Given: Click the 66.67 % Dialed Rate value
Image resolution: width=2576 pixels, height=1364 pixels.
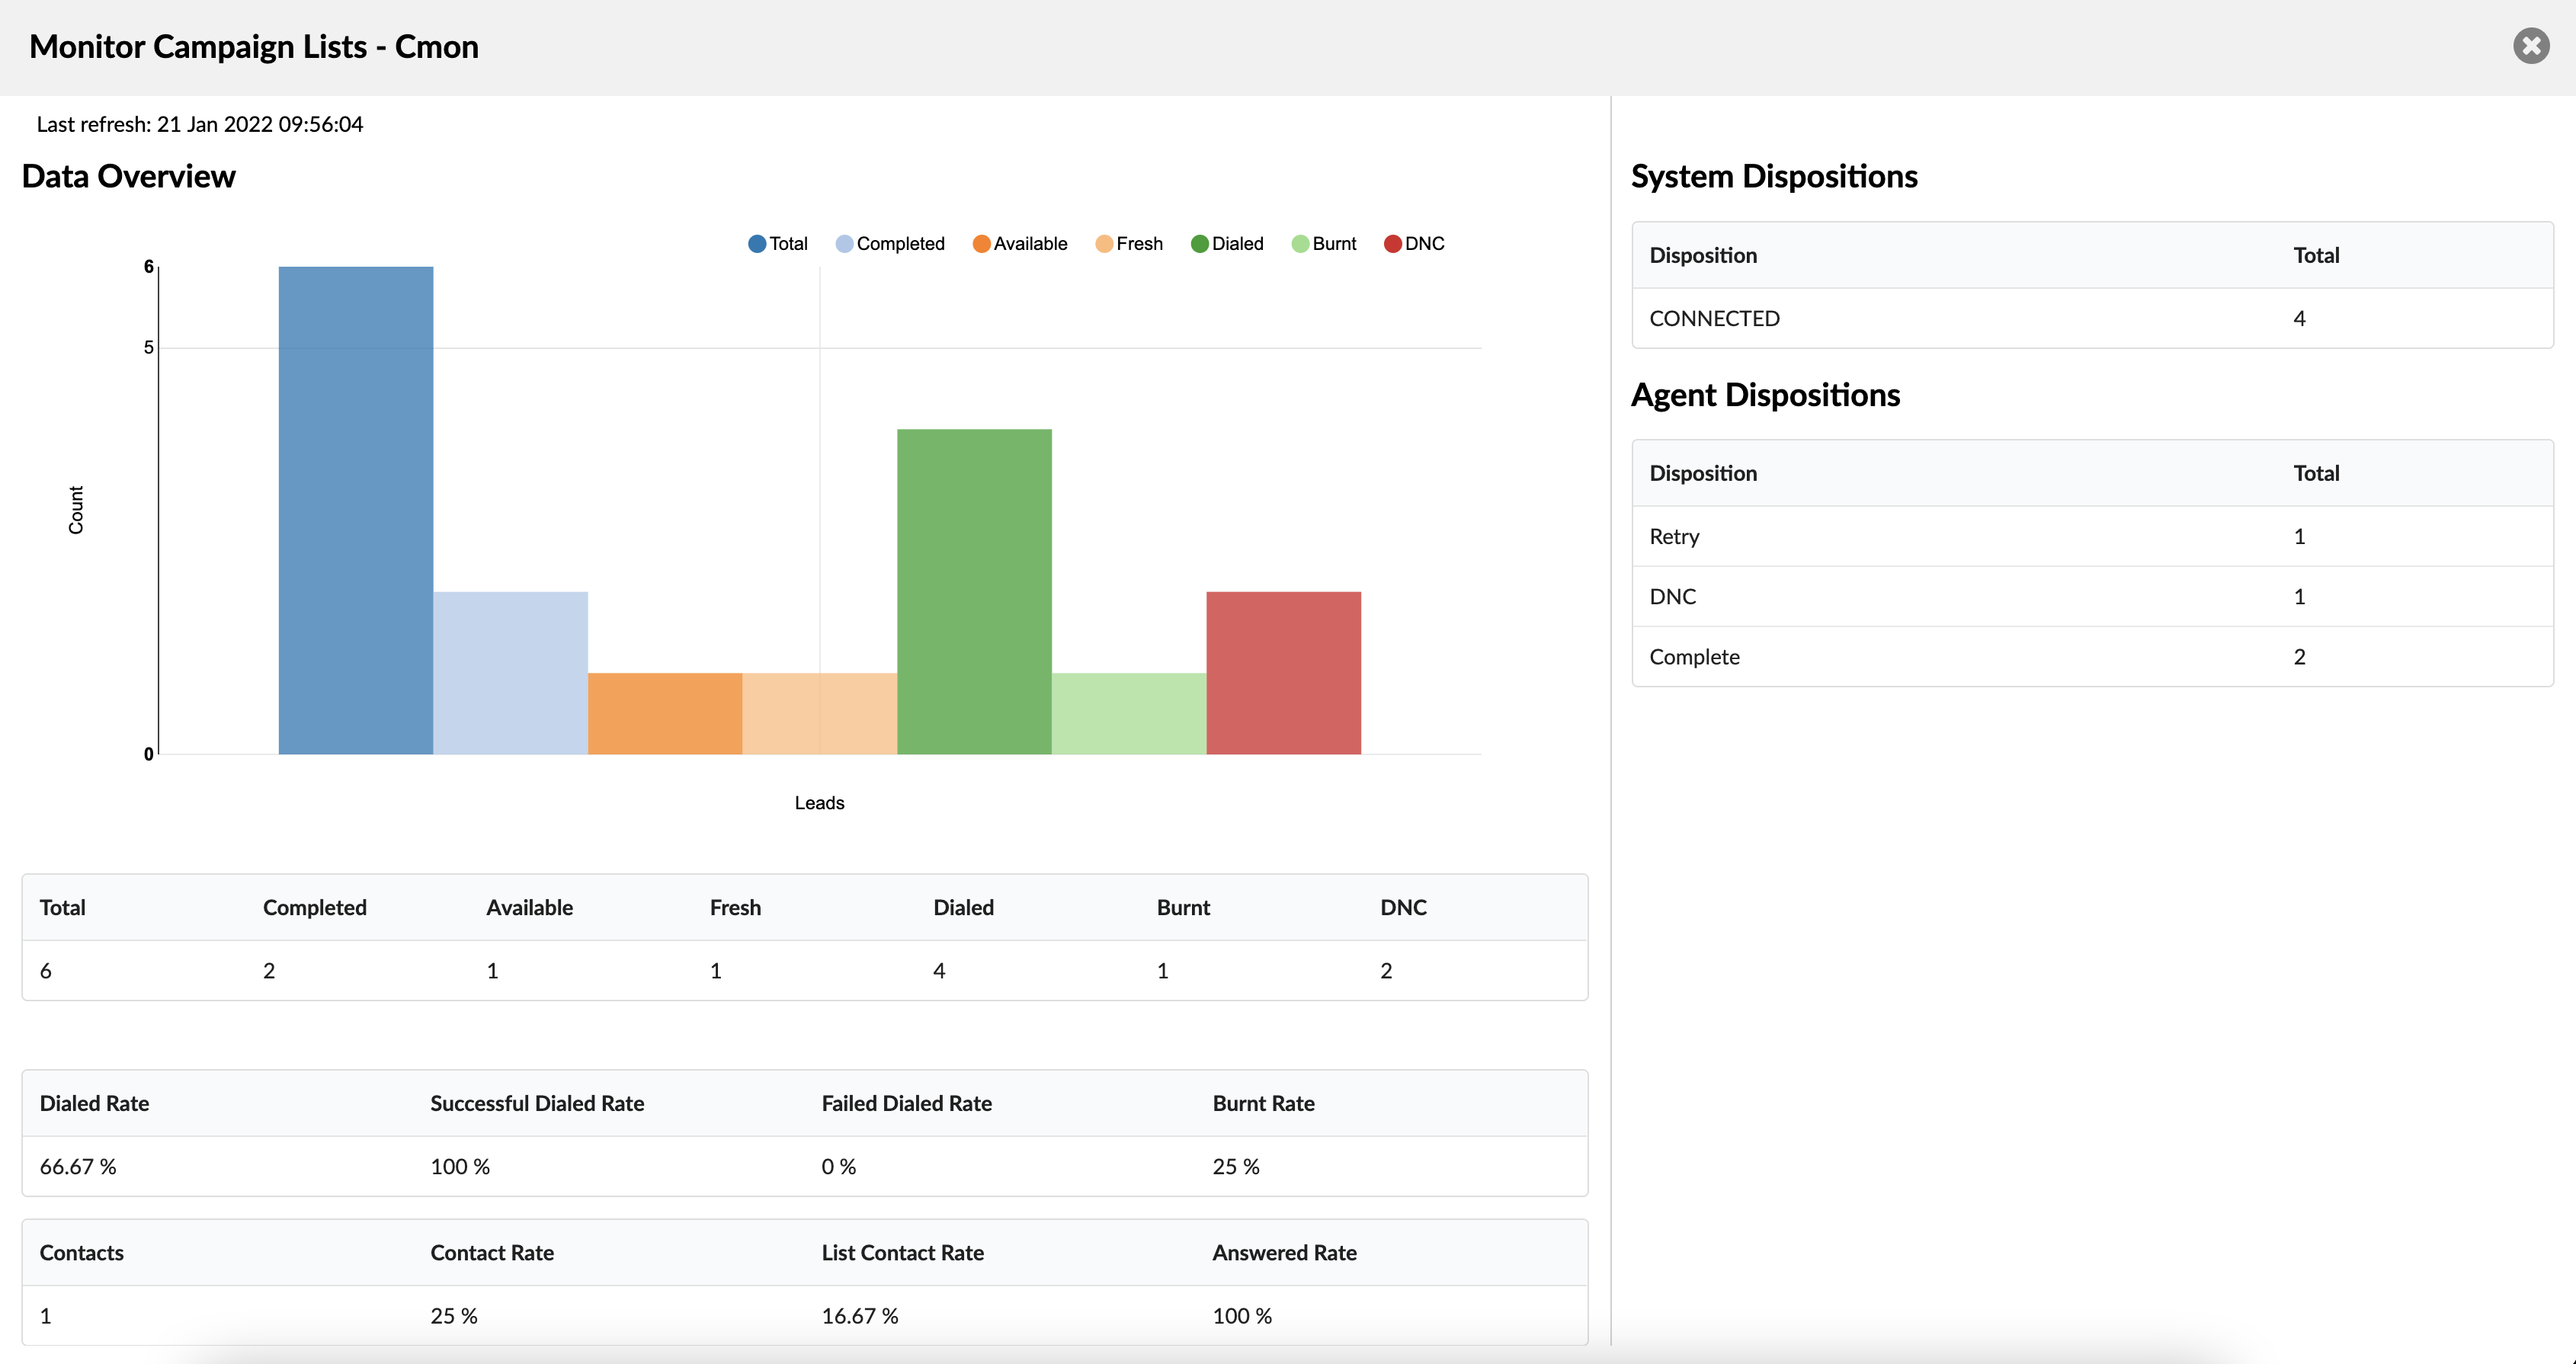Looking at the screenshot, I should (x=78, y=1167).
